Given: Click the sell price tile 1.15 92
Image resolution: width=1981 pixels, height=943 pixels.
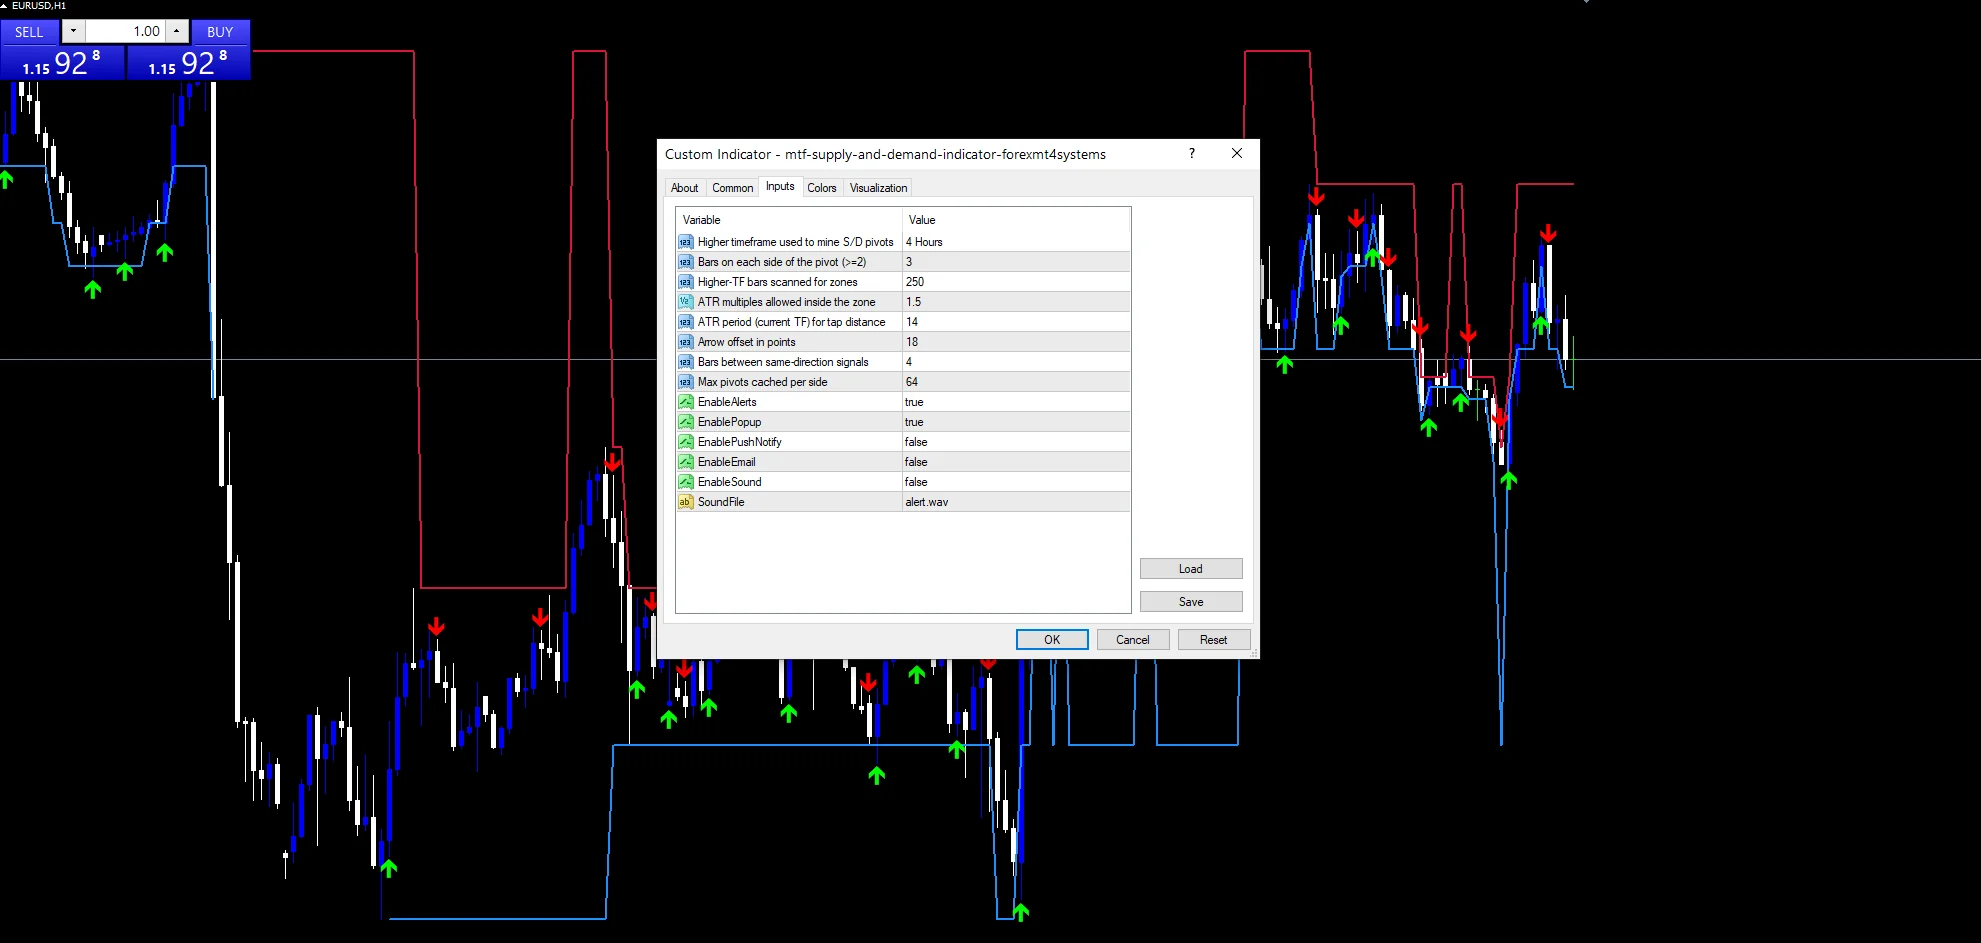Looking at the screenshot, I should click(x=62, y=63).
